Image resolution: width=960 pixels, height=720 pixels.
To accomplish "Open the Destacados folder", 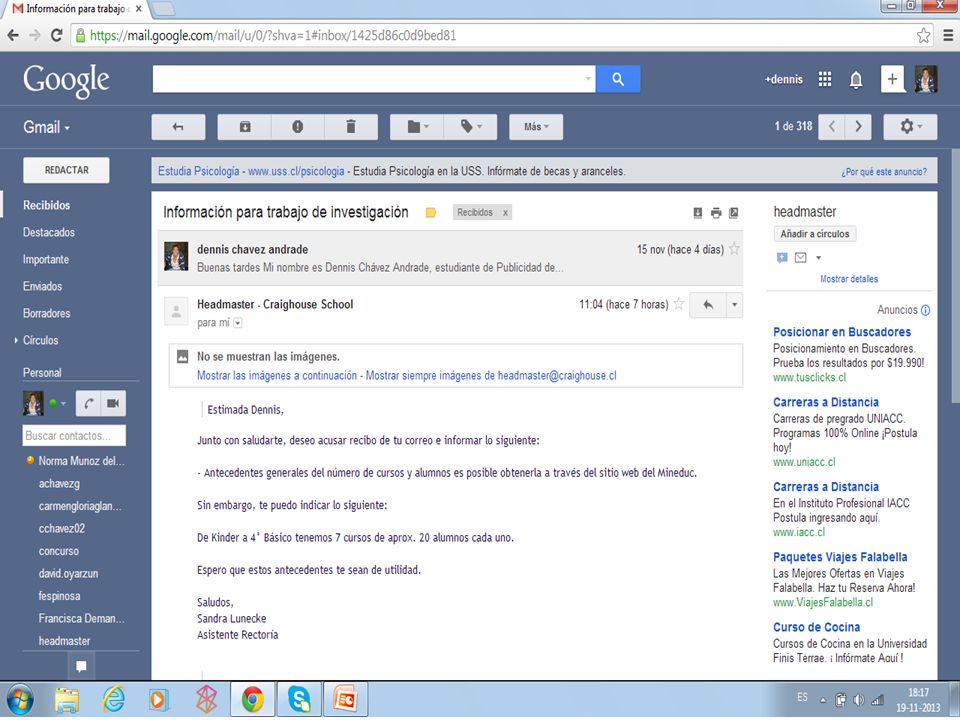I will click(49, 232).
